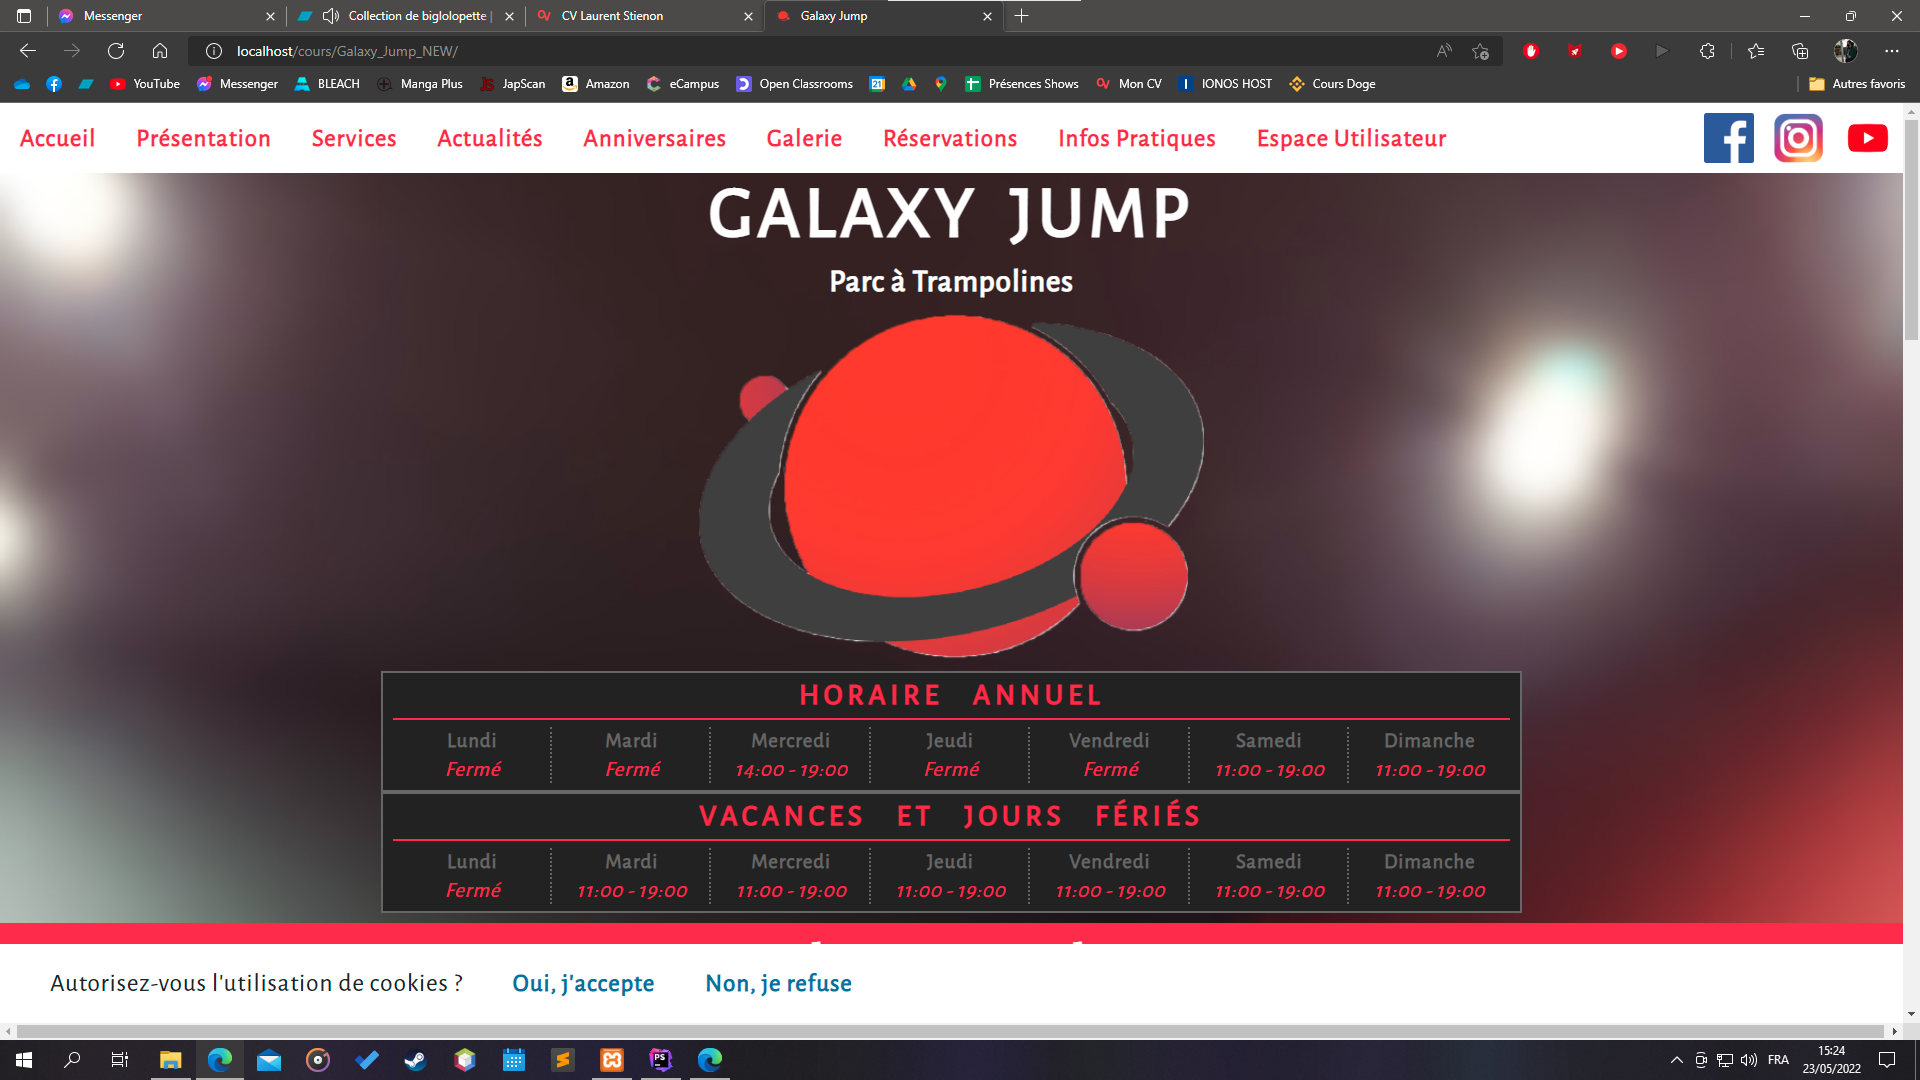The width and height of the screenshot is (1920, 1080).
Task: Open the volume control in the system tray
Action: click(1748, 1060)
